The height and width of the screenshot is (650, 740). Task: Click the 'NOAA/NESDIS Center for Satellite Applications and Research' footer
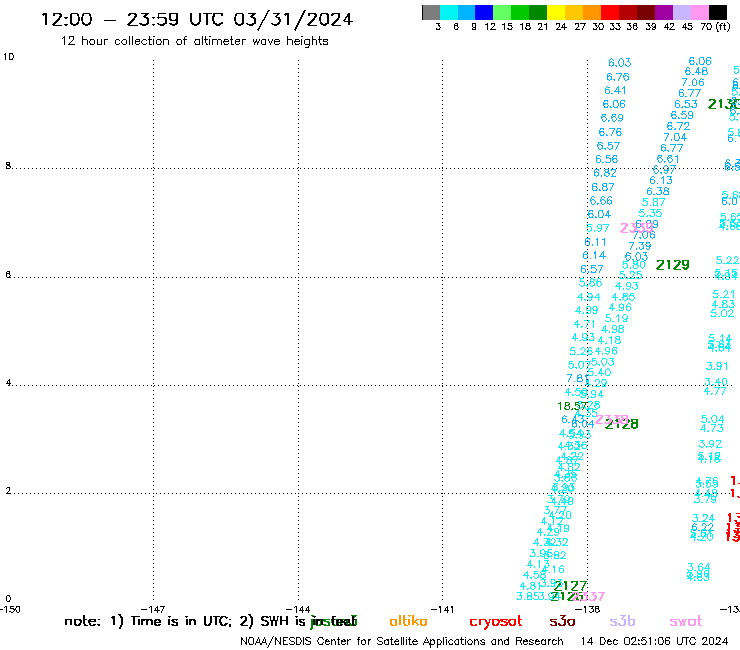coord(402,642)
